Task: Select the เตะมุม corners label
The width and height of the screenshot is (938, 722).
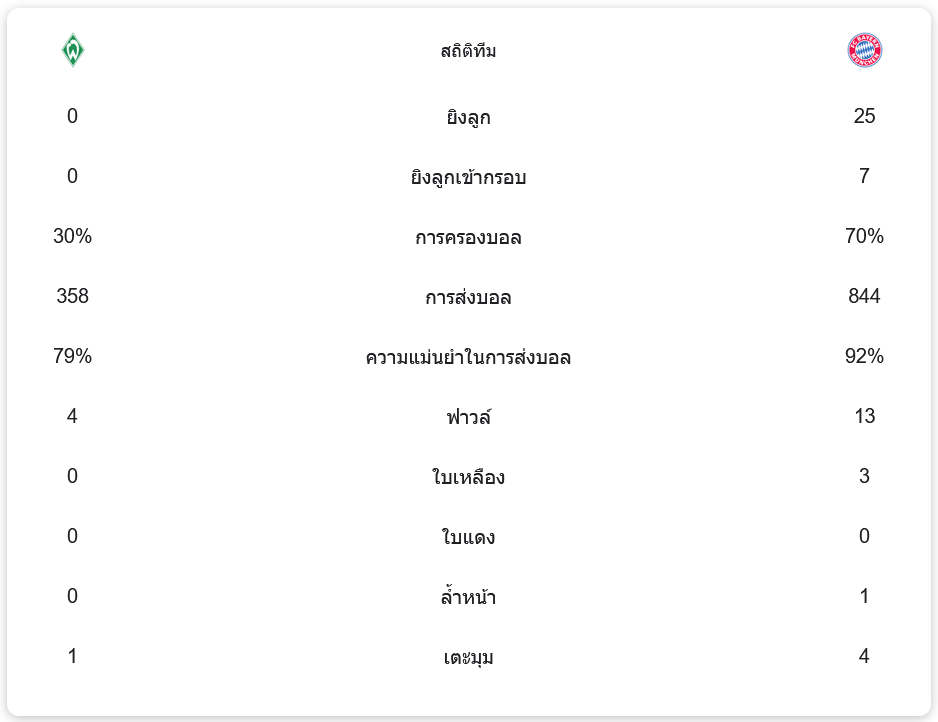Action: [x=468, y=657]
